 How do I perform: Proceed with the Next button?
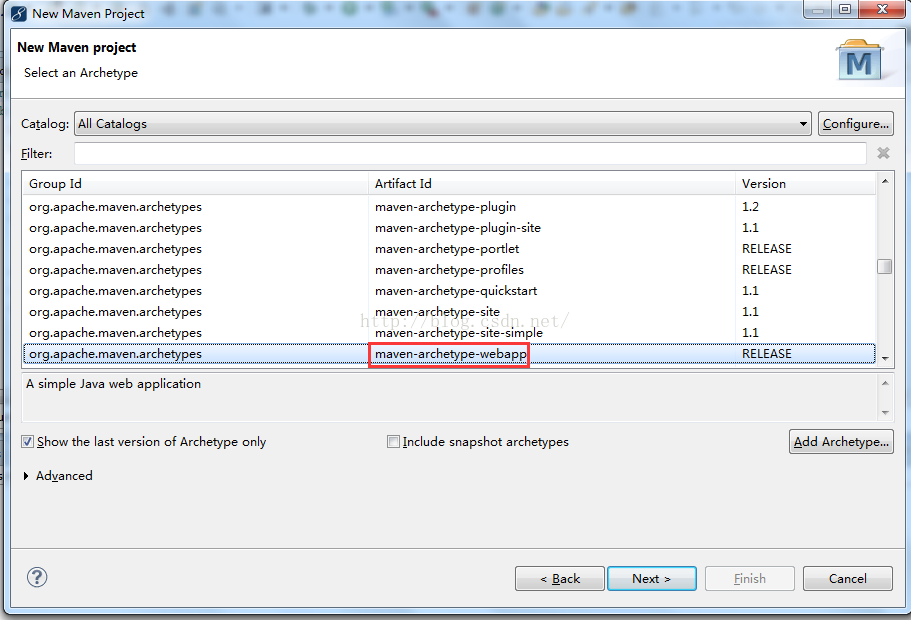click(651, 579)
